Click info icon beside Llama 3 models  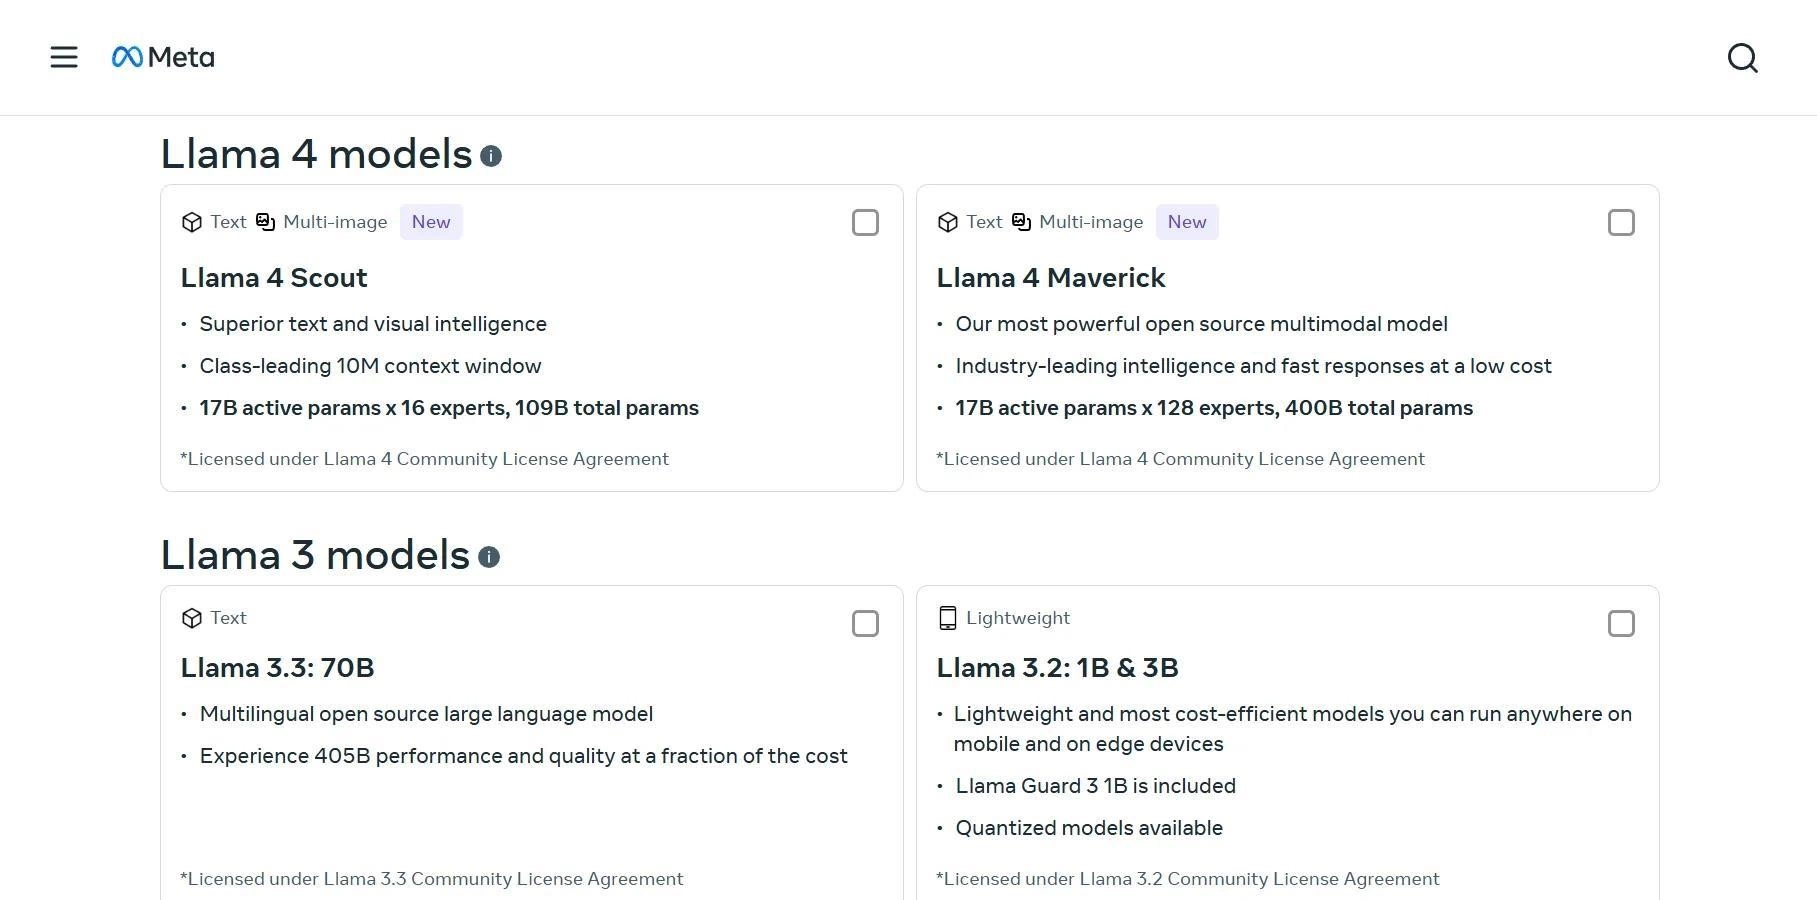click(x=489, y=557)
